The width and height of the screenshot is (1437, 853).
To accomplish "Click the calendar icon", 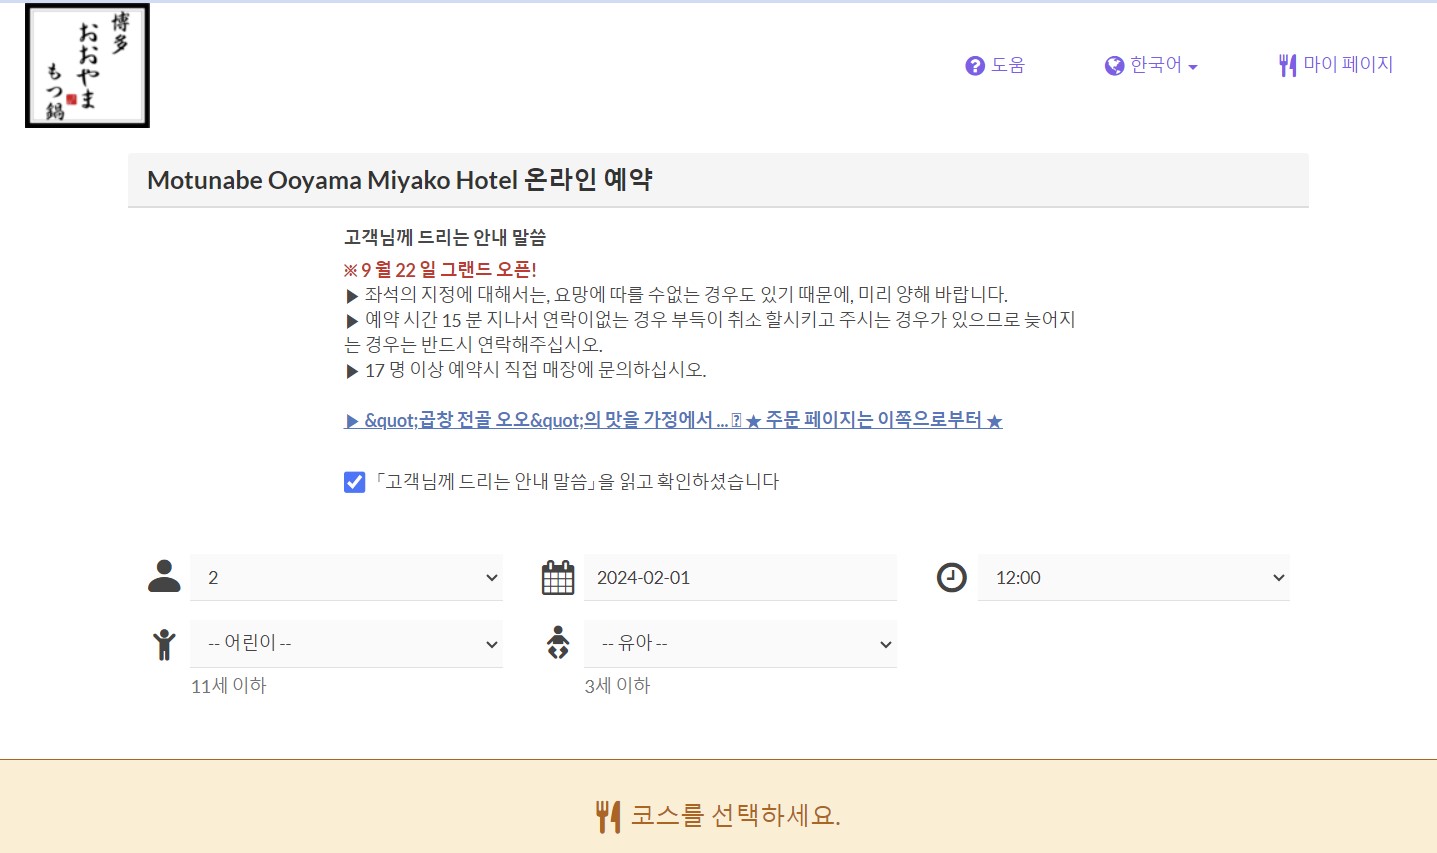I will (558, 577).
